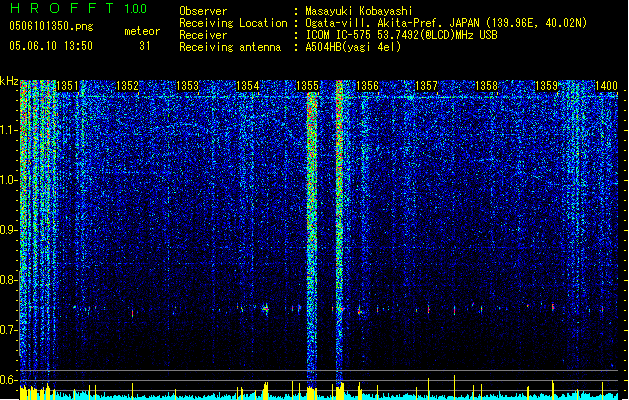Click the 1357 time marker
The image size is (629, 400).
click(x=426, y=86)
